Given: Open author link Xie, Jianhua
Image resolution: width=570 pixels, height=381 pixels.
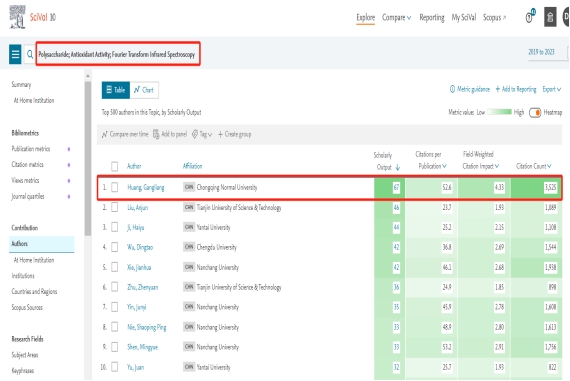Looking at the screenshot, I should pyautogui.click(x=139, y=267).
